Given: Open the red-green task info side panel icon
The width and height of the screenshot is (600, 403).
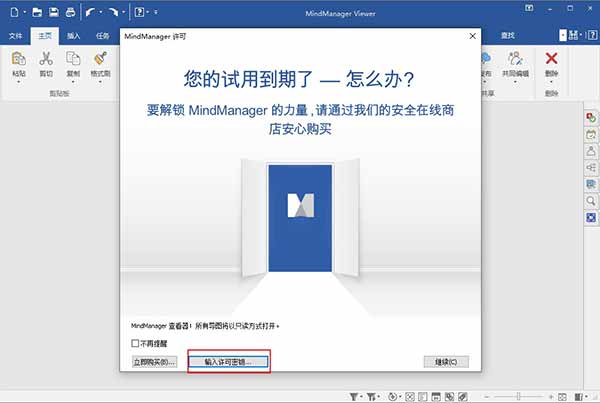Looking at the screenshot, I should coord(591,117).
